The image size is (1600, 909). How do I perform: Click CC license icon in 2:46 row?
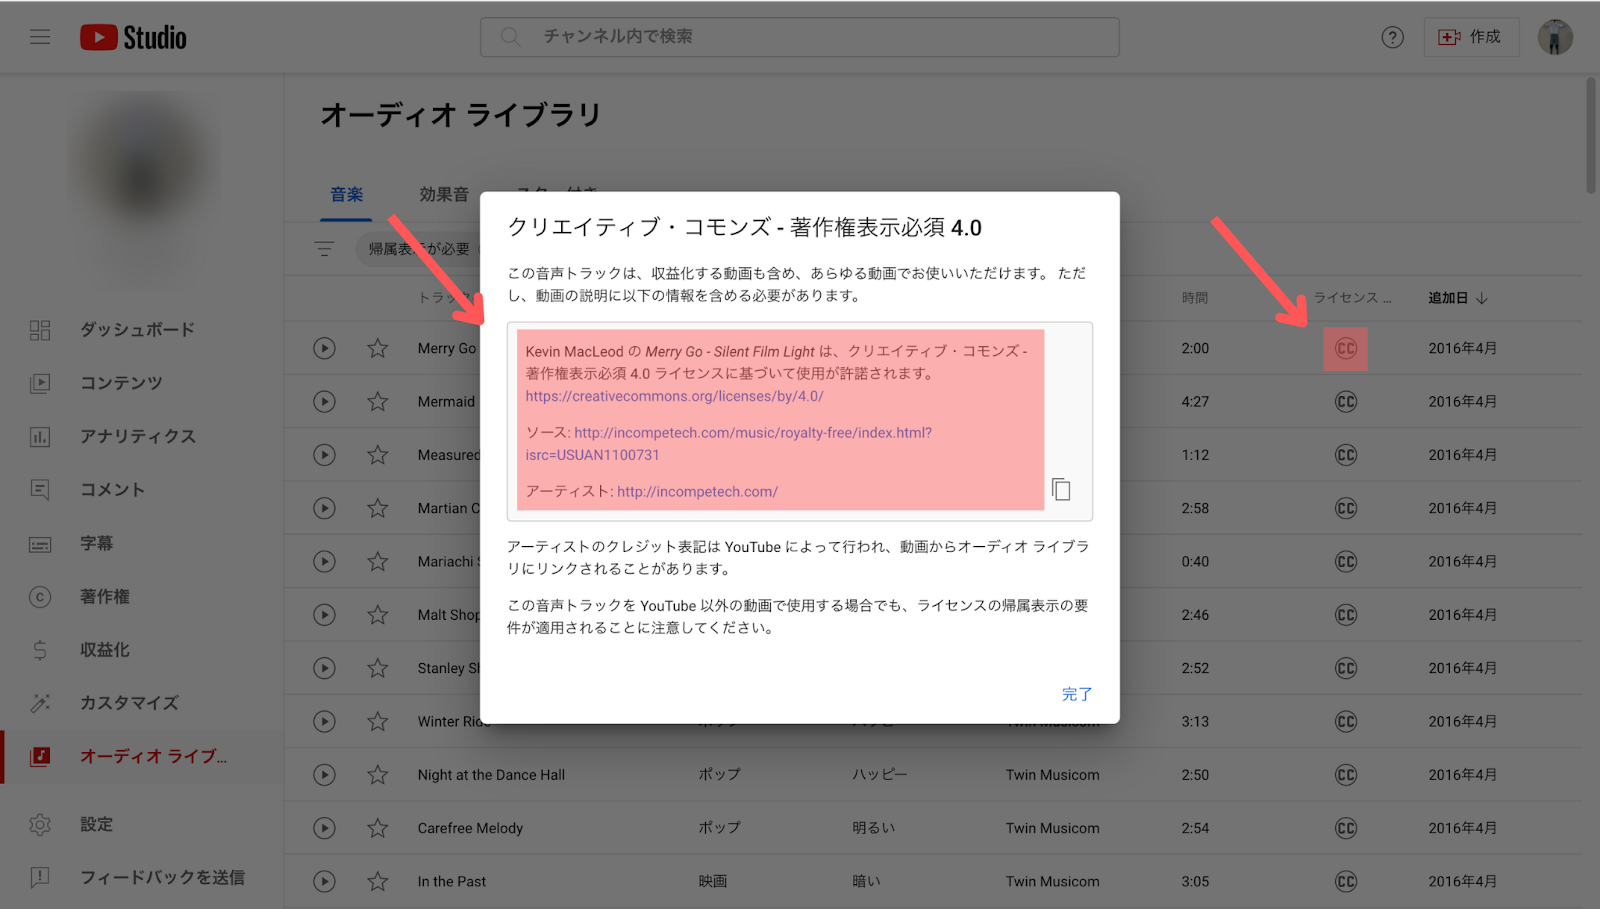(1346, 615)
